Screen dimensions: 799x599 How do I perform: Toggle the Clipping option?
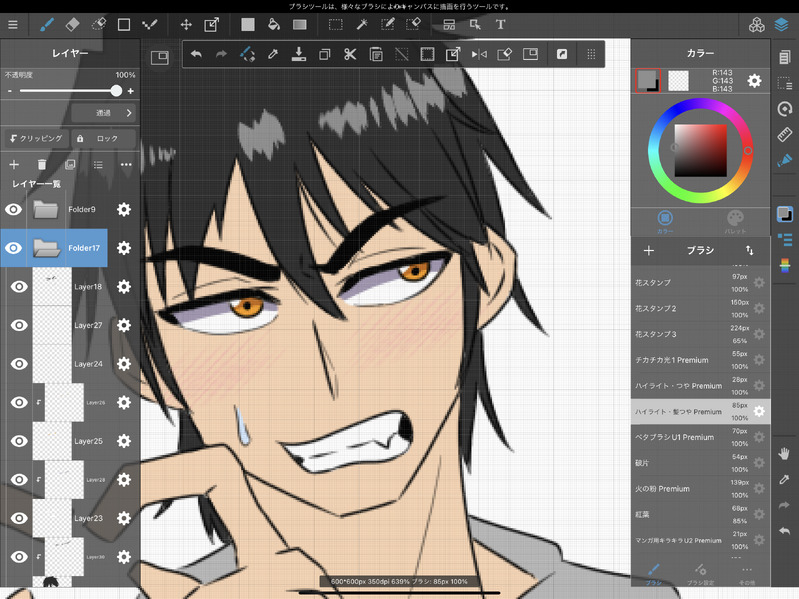click(37, 139)
